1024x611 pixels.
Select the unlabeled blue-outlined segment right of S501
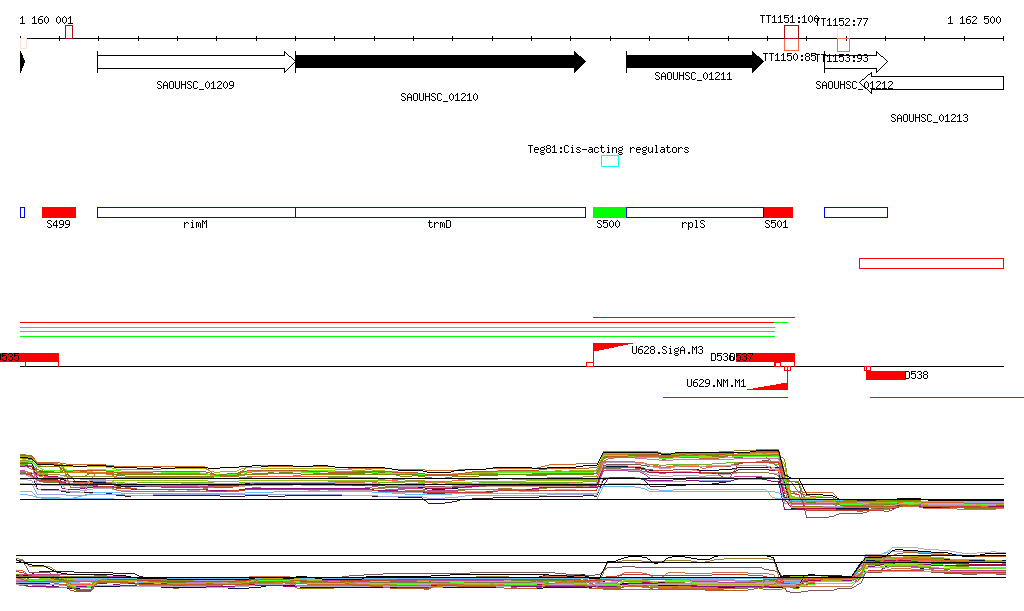[x=855, y=212]
